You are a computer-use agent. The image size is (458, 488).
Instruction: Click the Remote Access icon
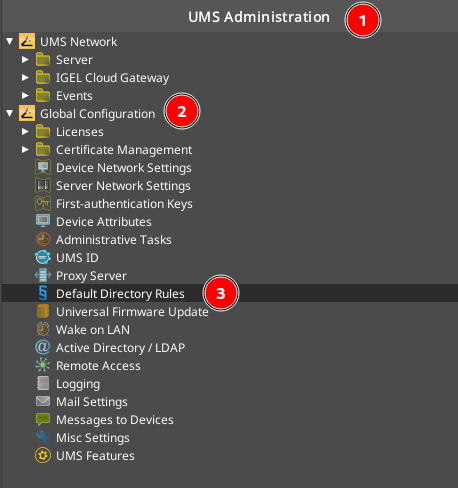pos(43,365)
